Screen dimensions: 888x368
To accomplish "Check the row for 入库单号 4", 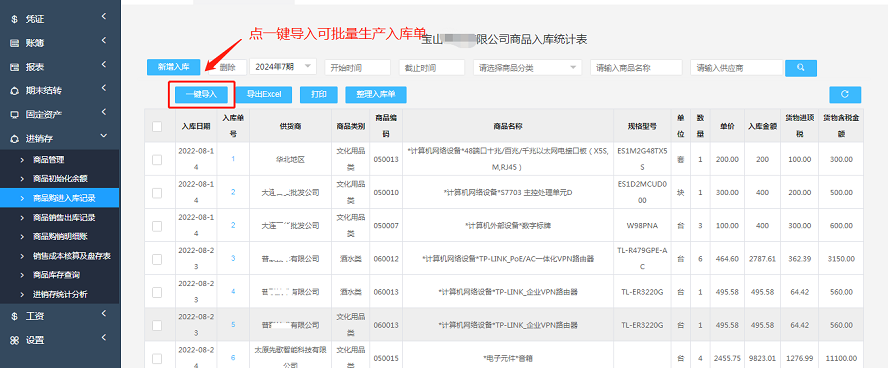I will [157, 292].
